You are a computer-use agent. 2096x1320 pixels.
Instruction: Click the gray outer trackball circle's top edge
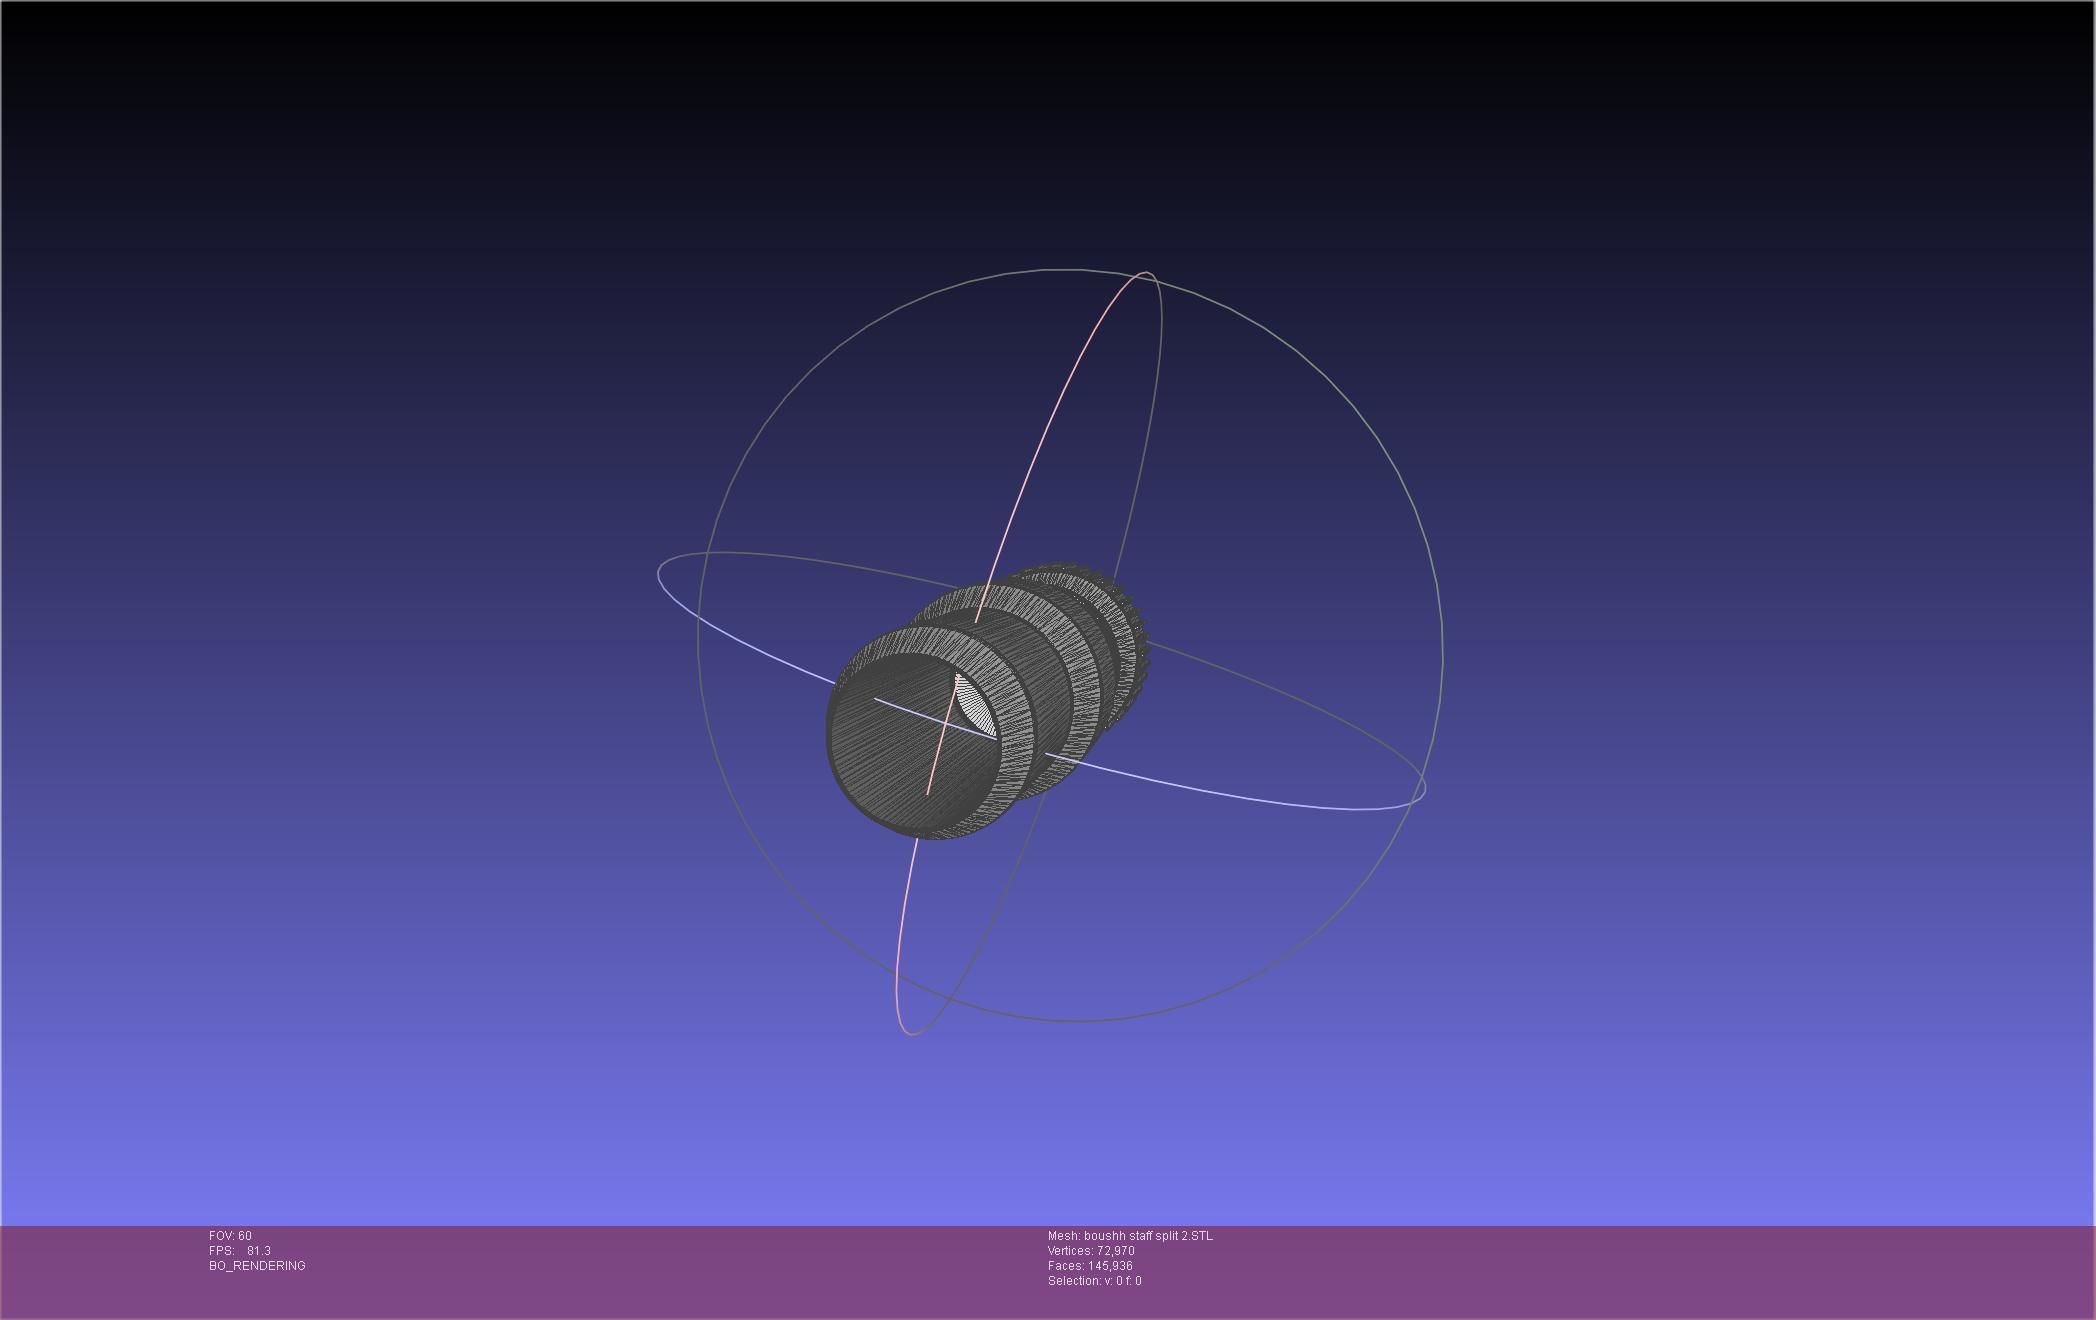[1060, 269]
